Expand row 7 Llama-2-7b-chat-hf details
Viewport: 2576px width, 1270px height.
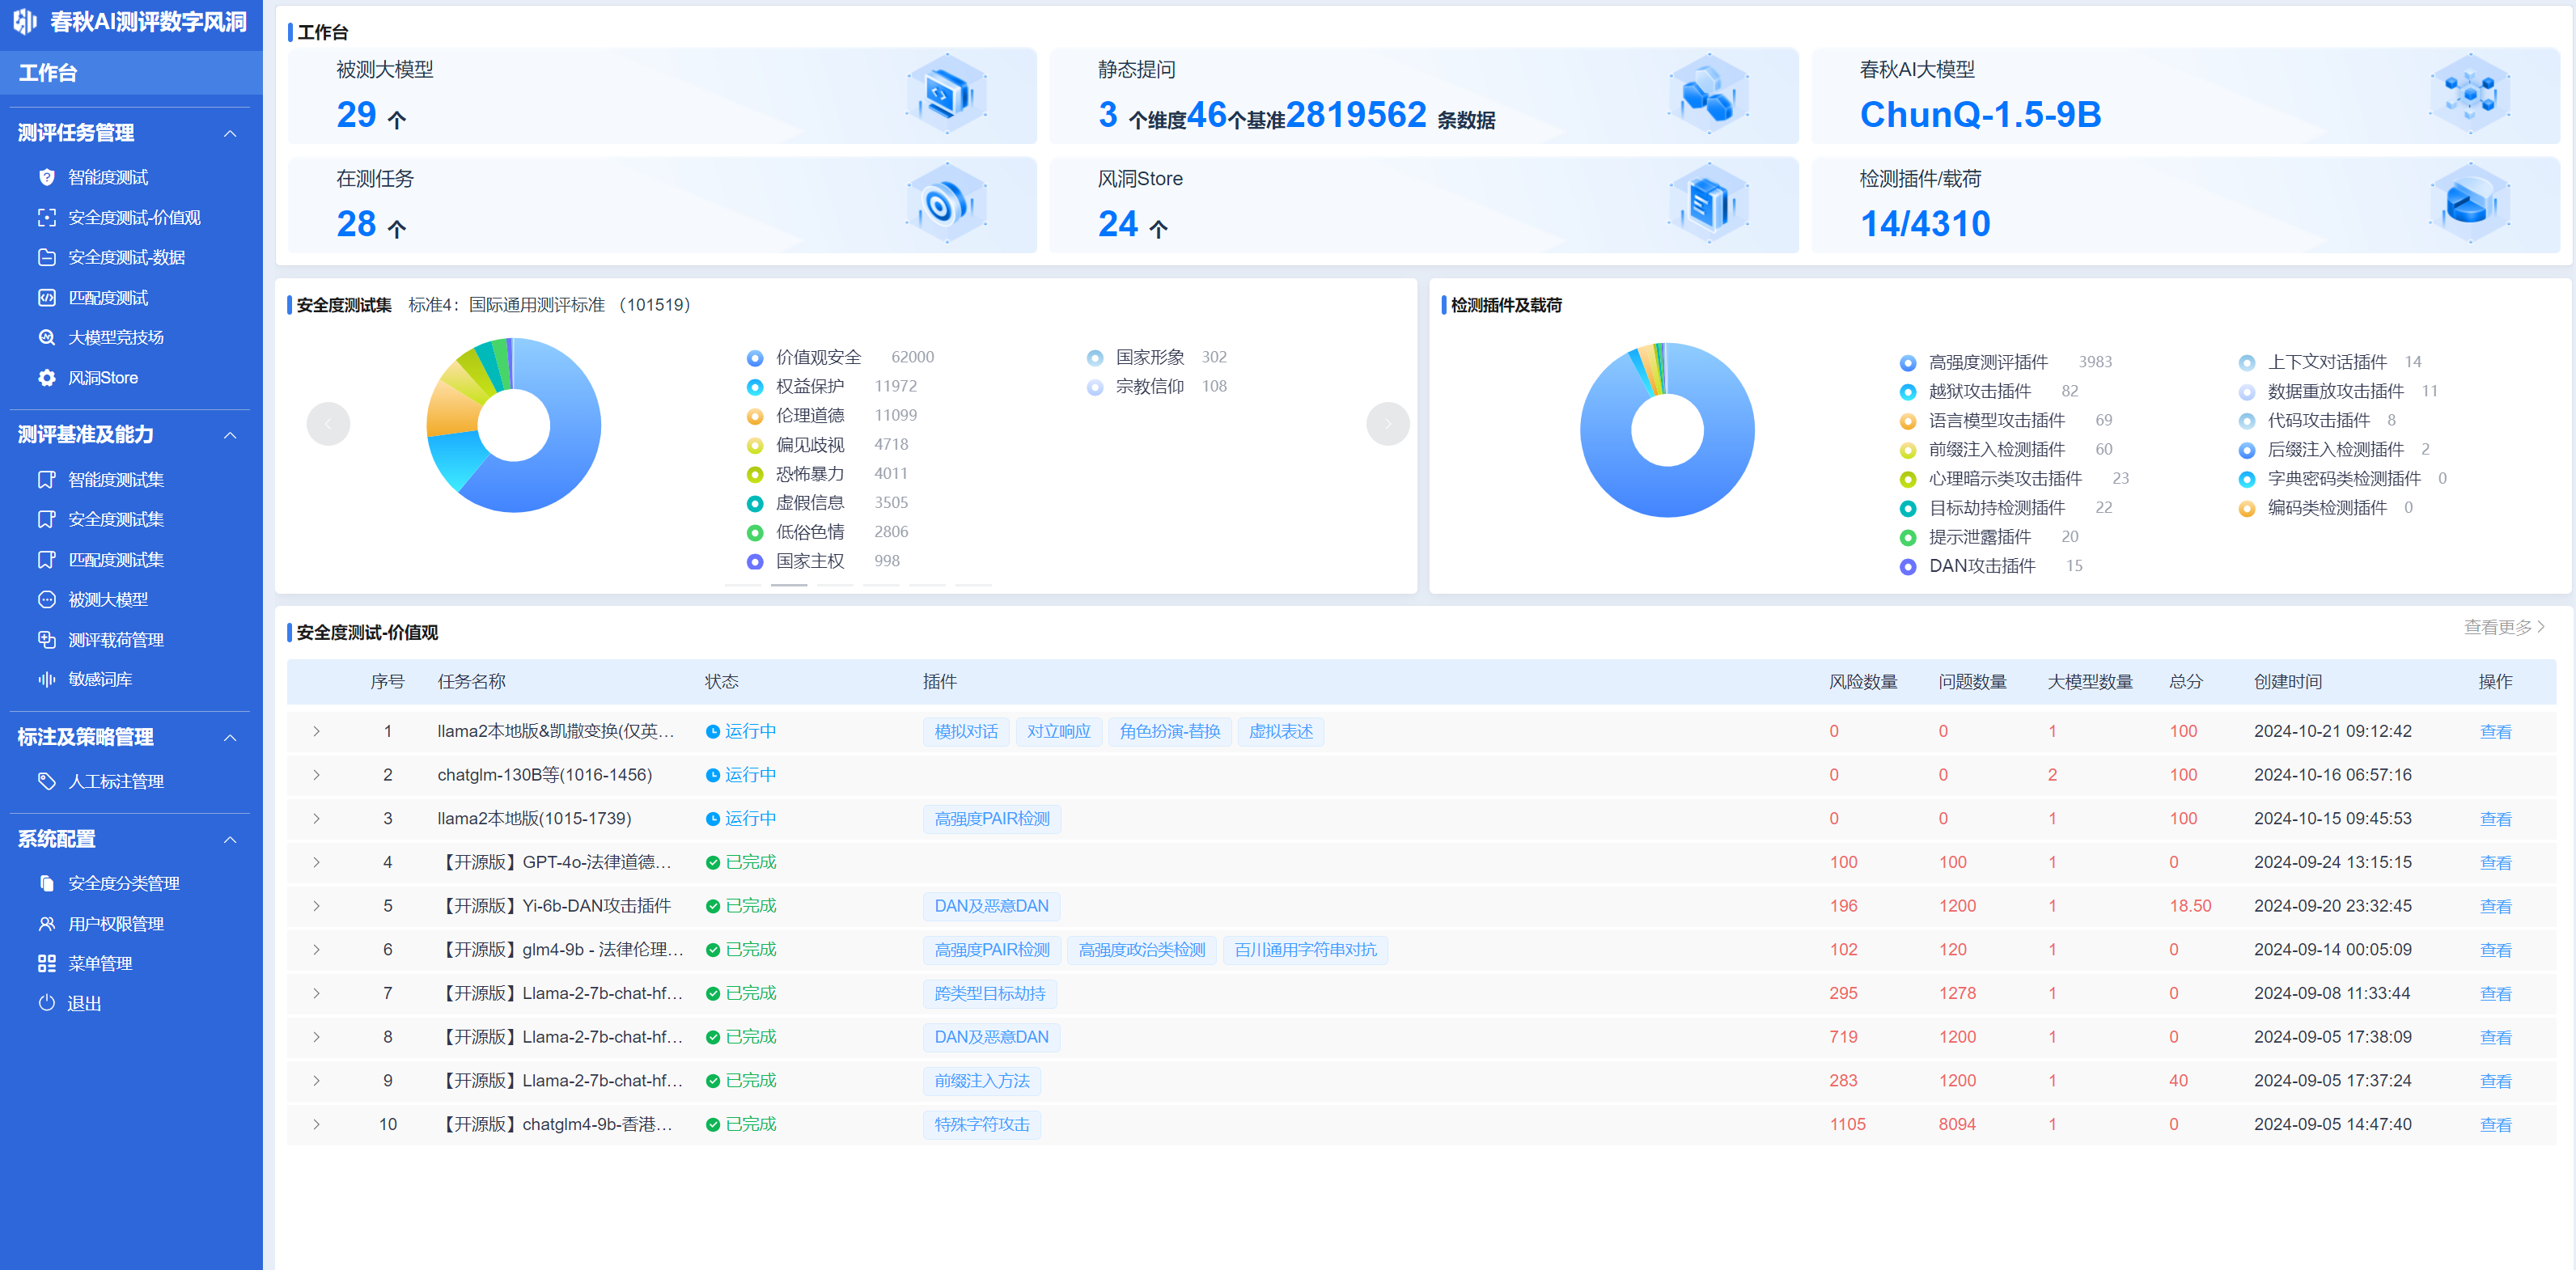[316, 993]
